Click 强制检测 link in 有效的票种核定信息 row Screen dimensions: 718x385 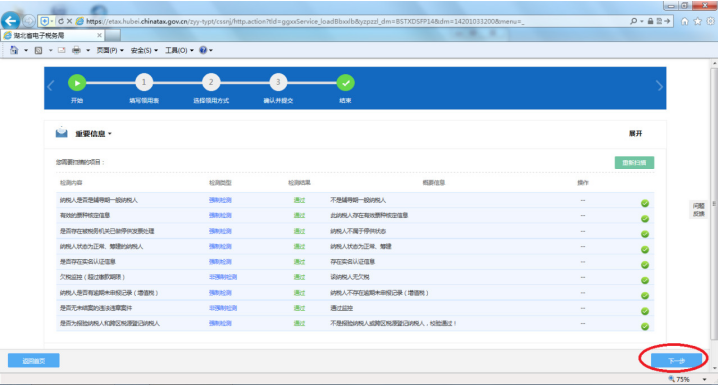[x=220, y=215]
